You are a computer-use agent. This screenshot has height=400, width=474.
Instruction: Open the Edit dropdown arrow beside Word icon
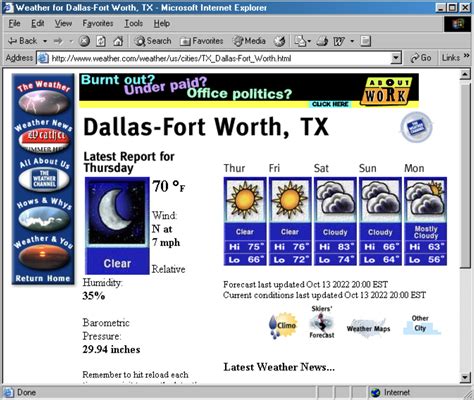point(352,41)
